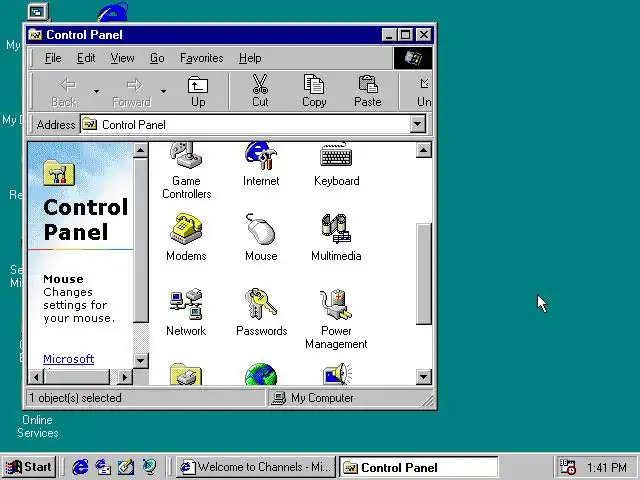Launch Outlook Express from Quick Launch
Screen dimensions: 640x480
coord(103,467)
